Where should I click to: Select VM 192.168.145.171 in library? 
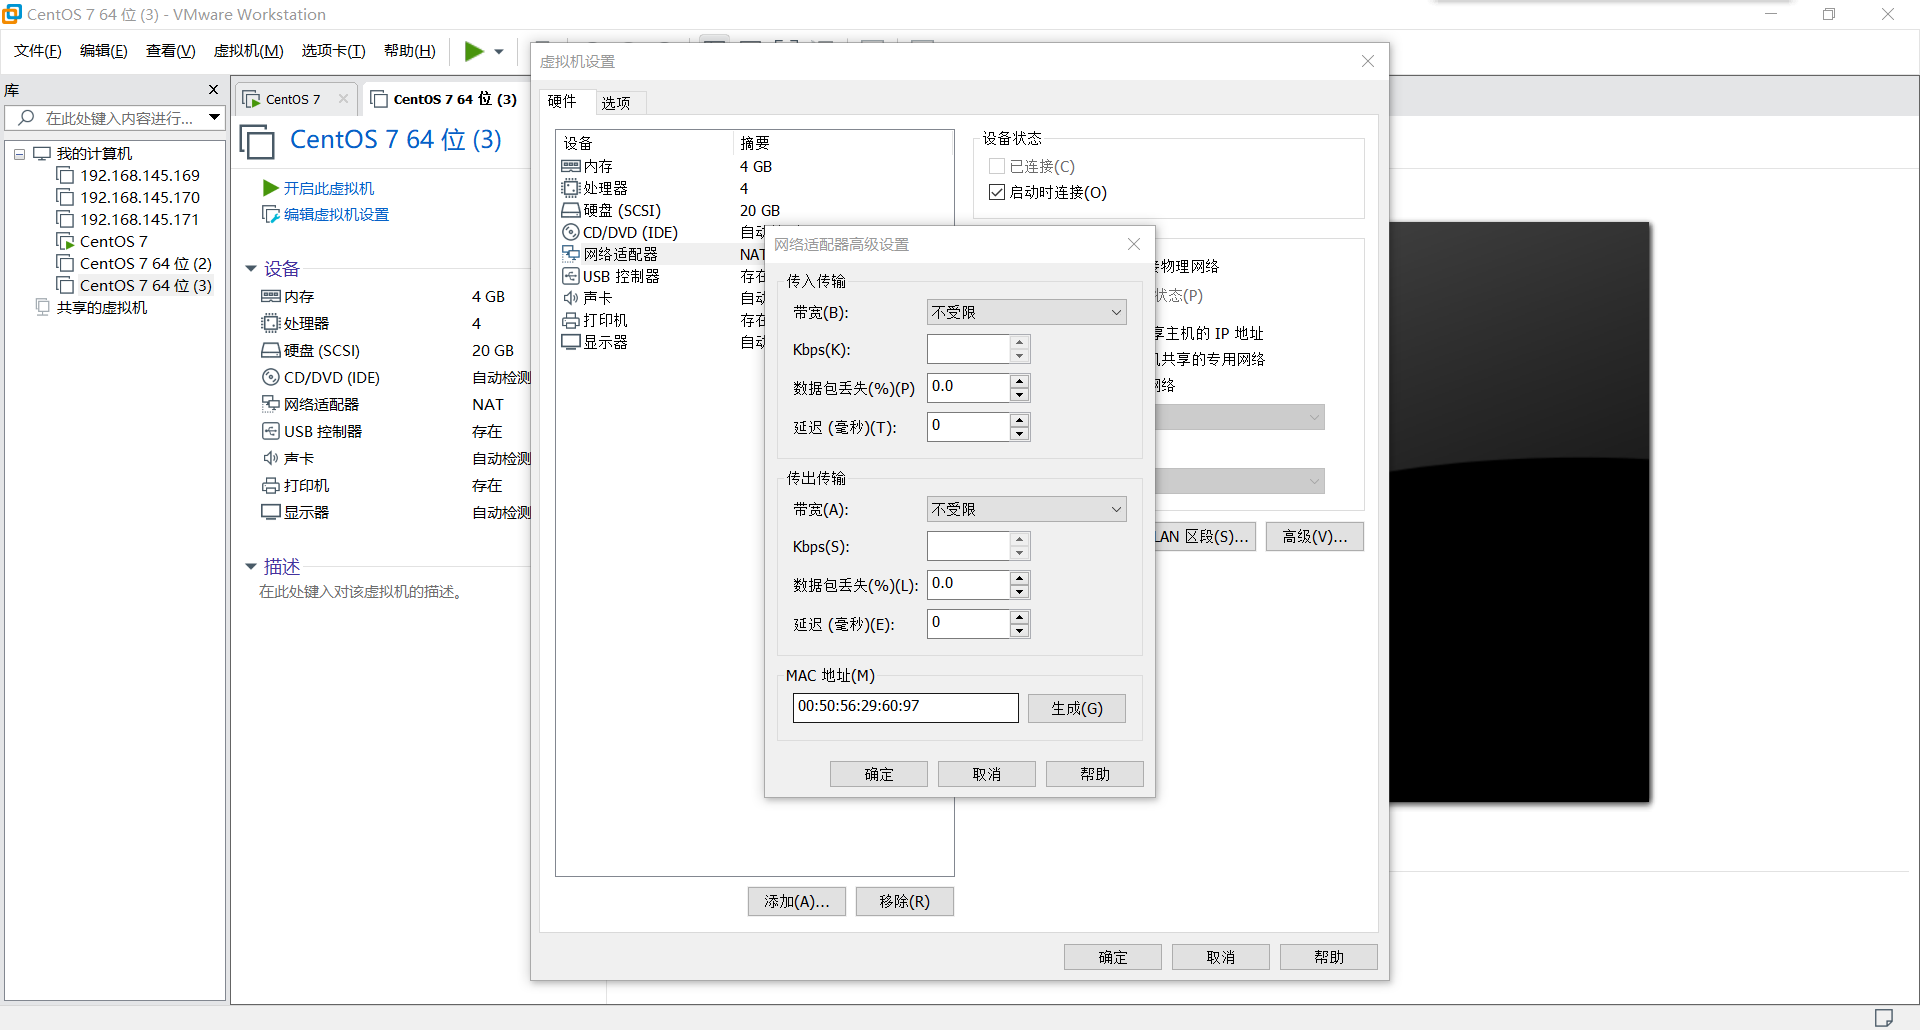click(139, 220)
